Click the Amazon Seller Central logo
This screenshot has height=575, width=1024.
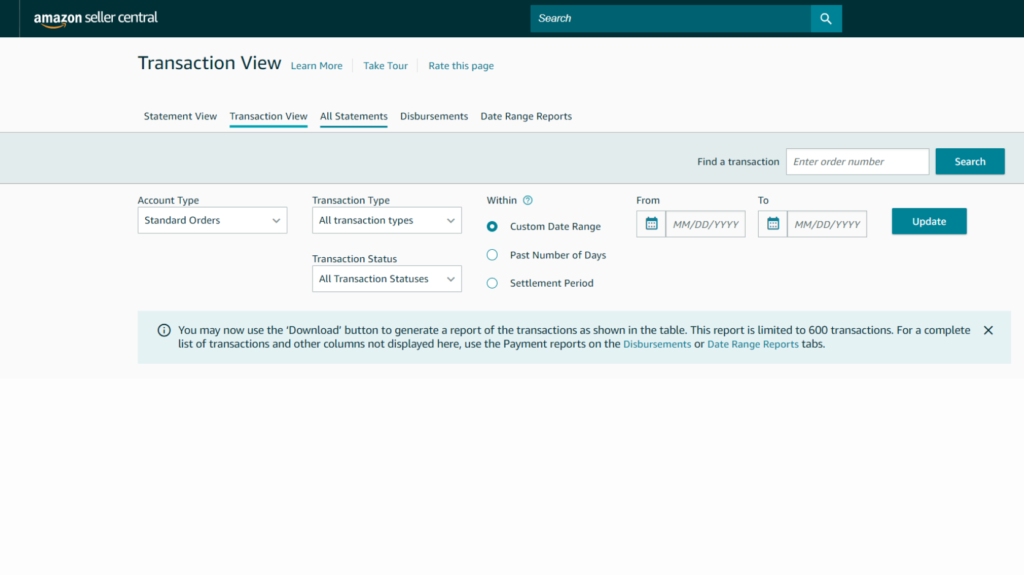pos(96,18)
